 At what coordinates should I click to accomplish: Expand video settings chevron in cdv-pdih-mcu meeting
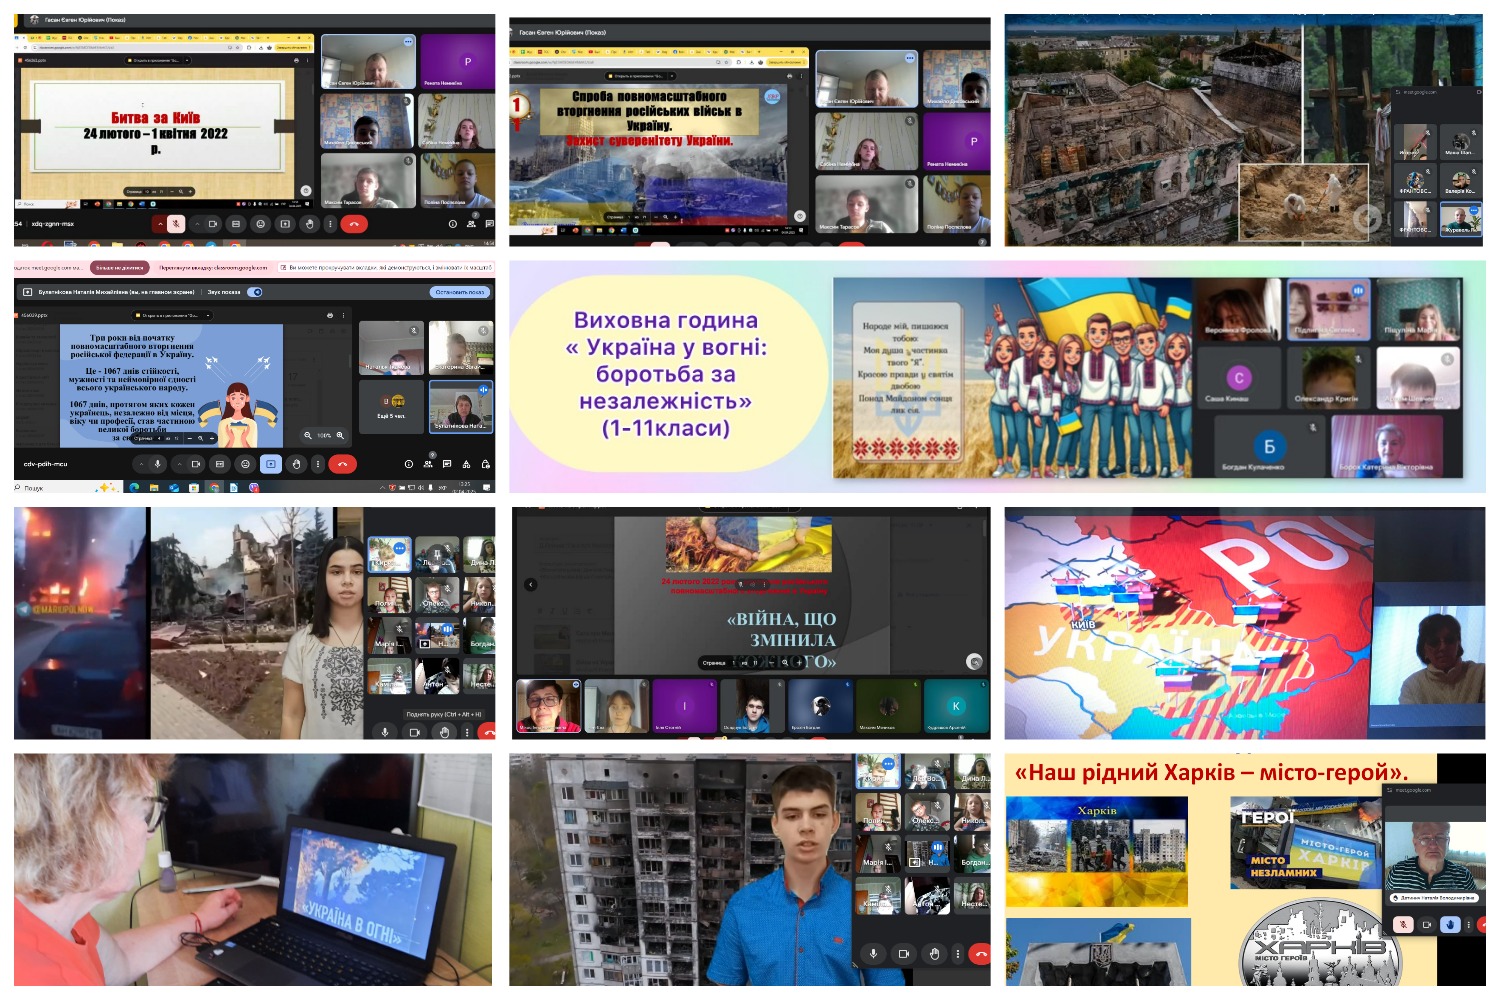[179, 464]
